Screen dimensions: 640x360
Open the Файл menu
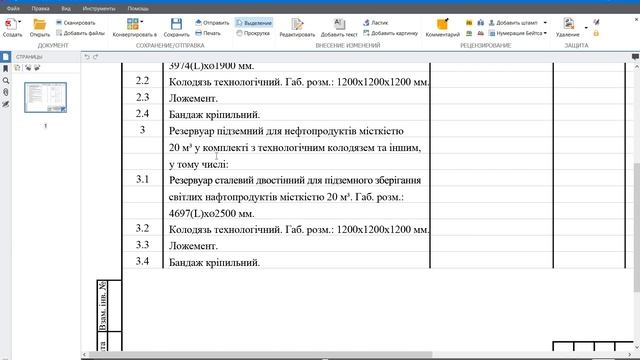tap(13, 8)
